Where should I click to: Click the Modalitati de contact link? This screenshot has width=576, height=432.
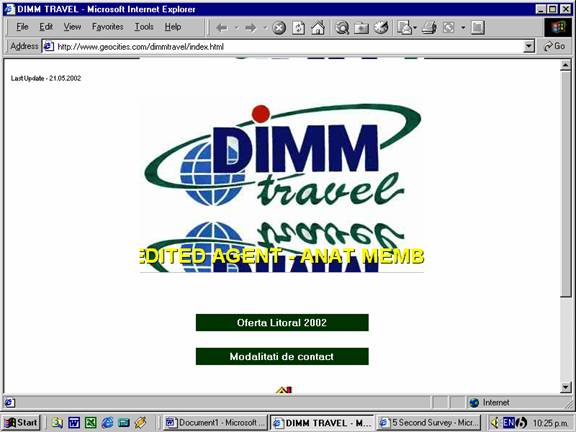click(x=282, y=356)
